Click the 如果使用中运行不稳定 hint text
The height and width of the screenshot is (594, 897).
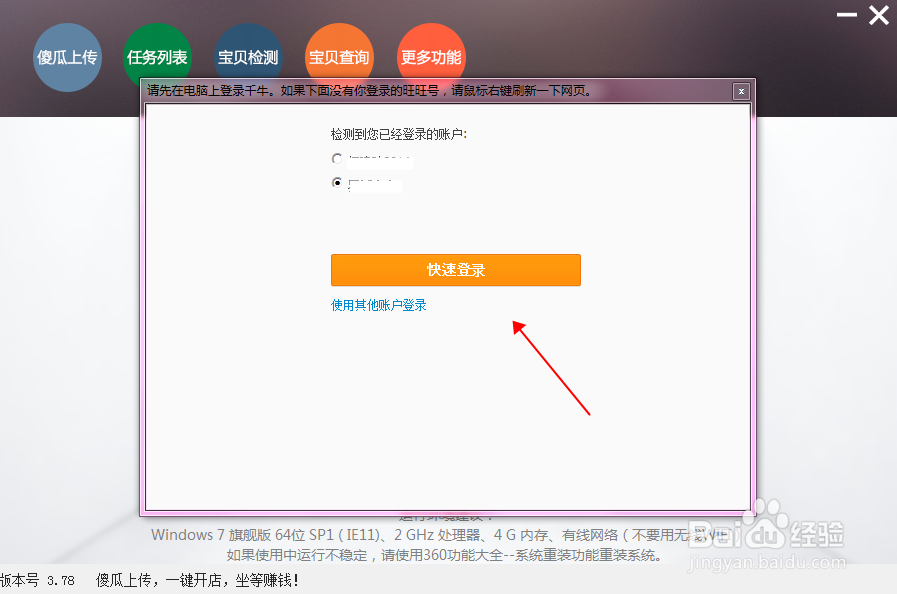click(444, 555)
